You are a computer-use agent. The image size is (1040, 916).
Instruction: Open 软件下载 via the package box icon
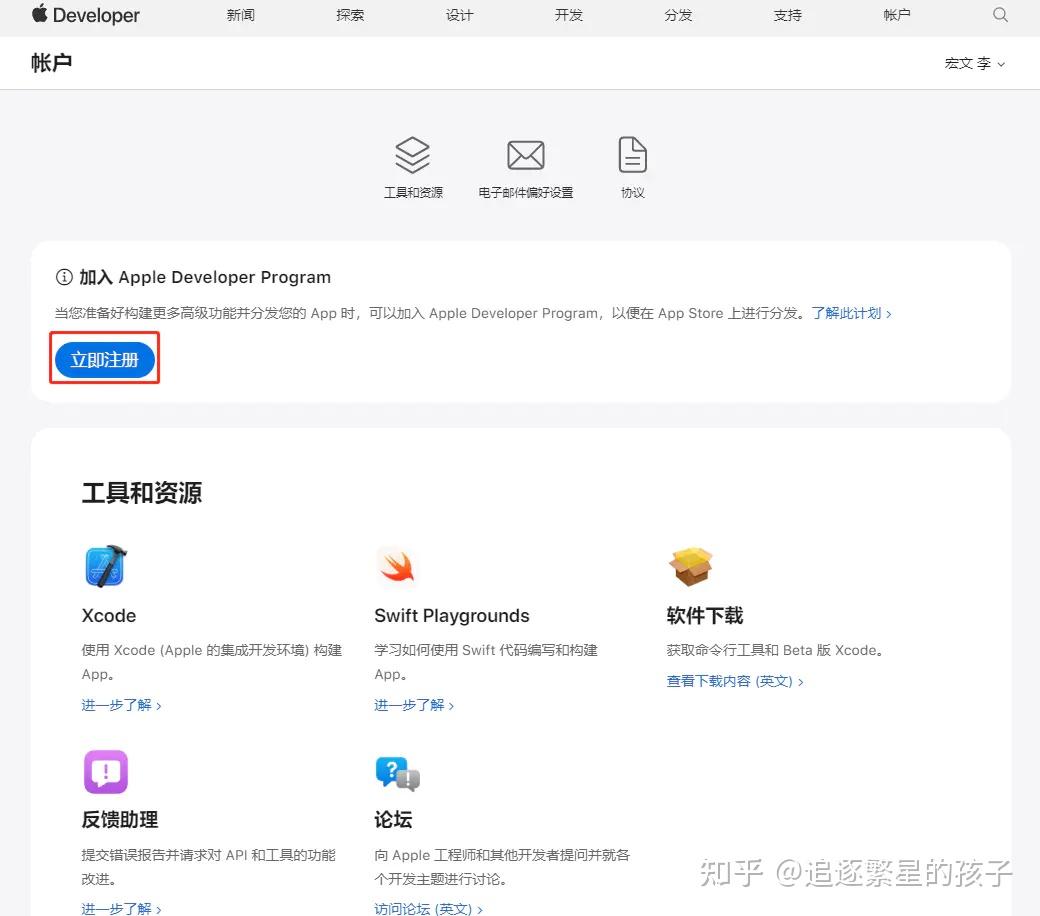692,565
